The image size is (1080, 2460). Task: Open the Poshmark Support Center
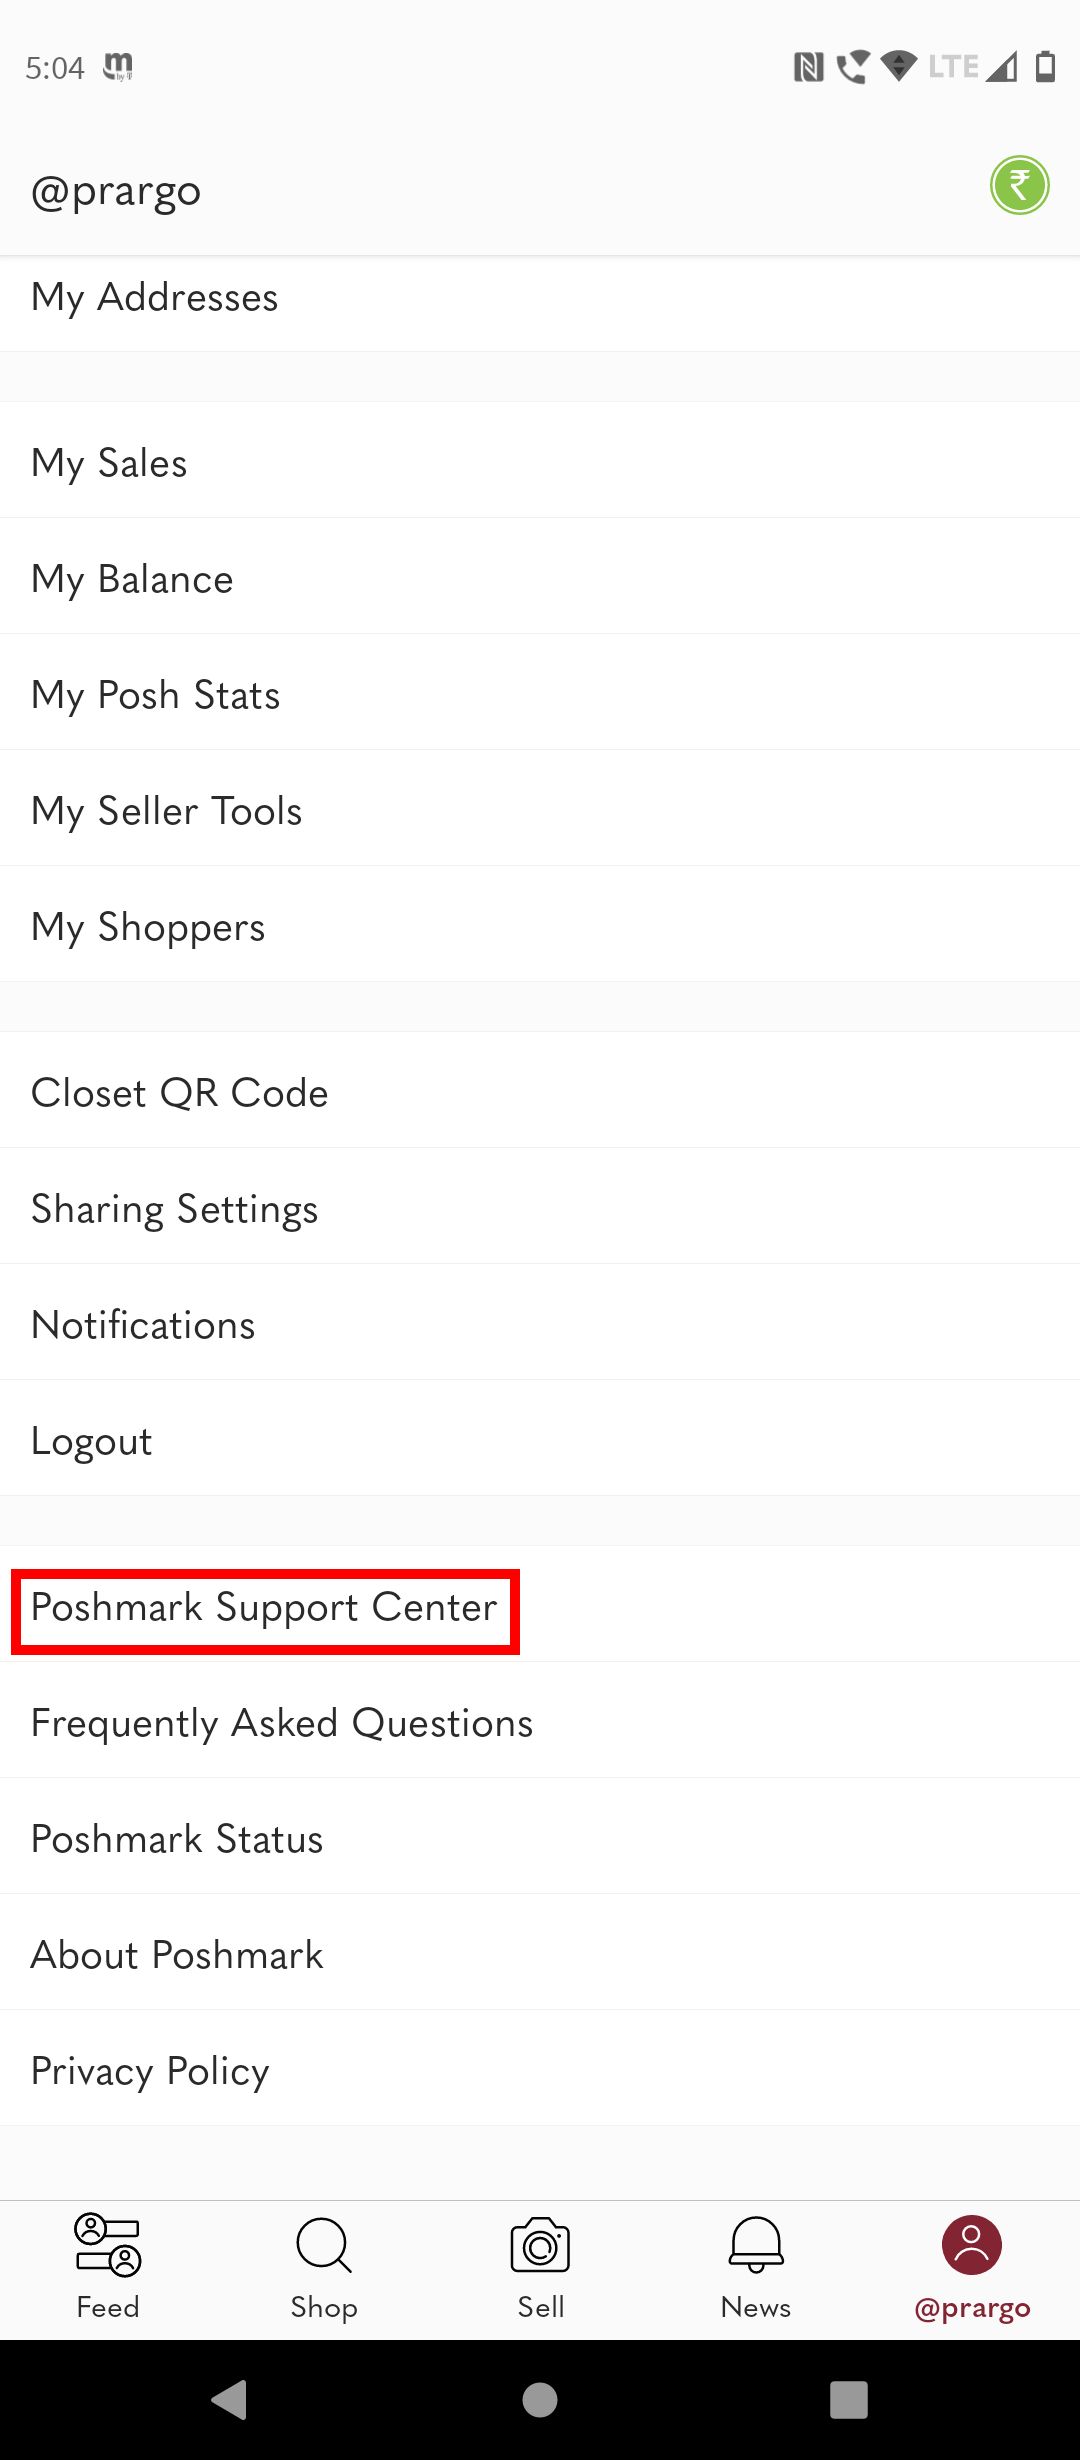(x=262, y=1608)
